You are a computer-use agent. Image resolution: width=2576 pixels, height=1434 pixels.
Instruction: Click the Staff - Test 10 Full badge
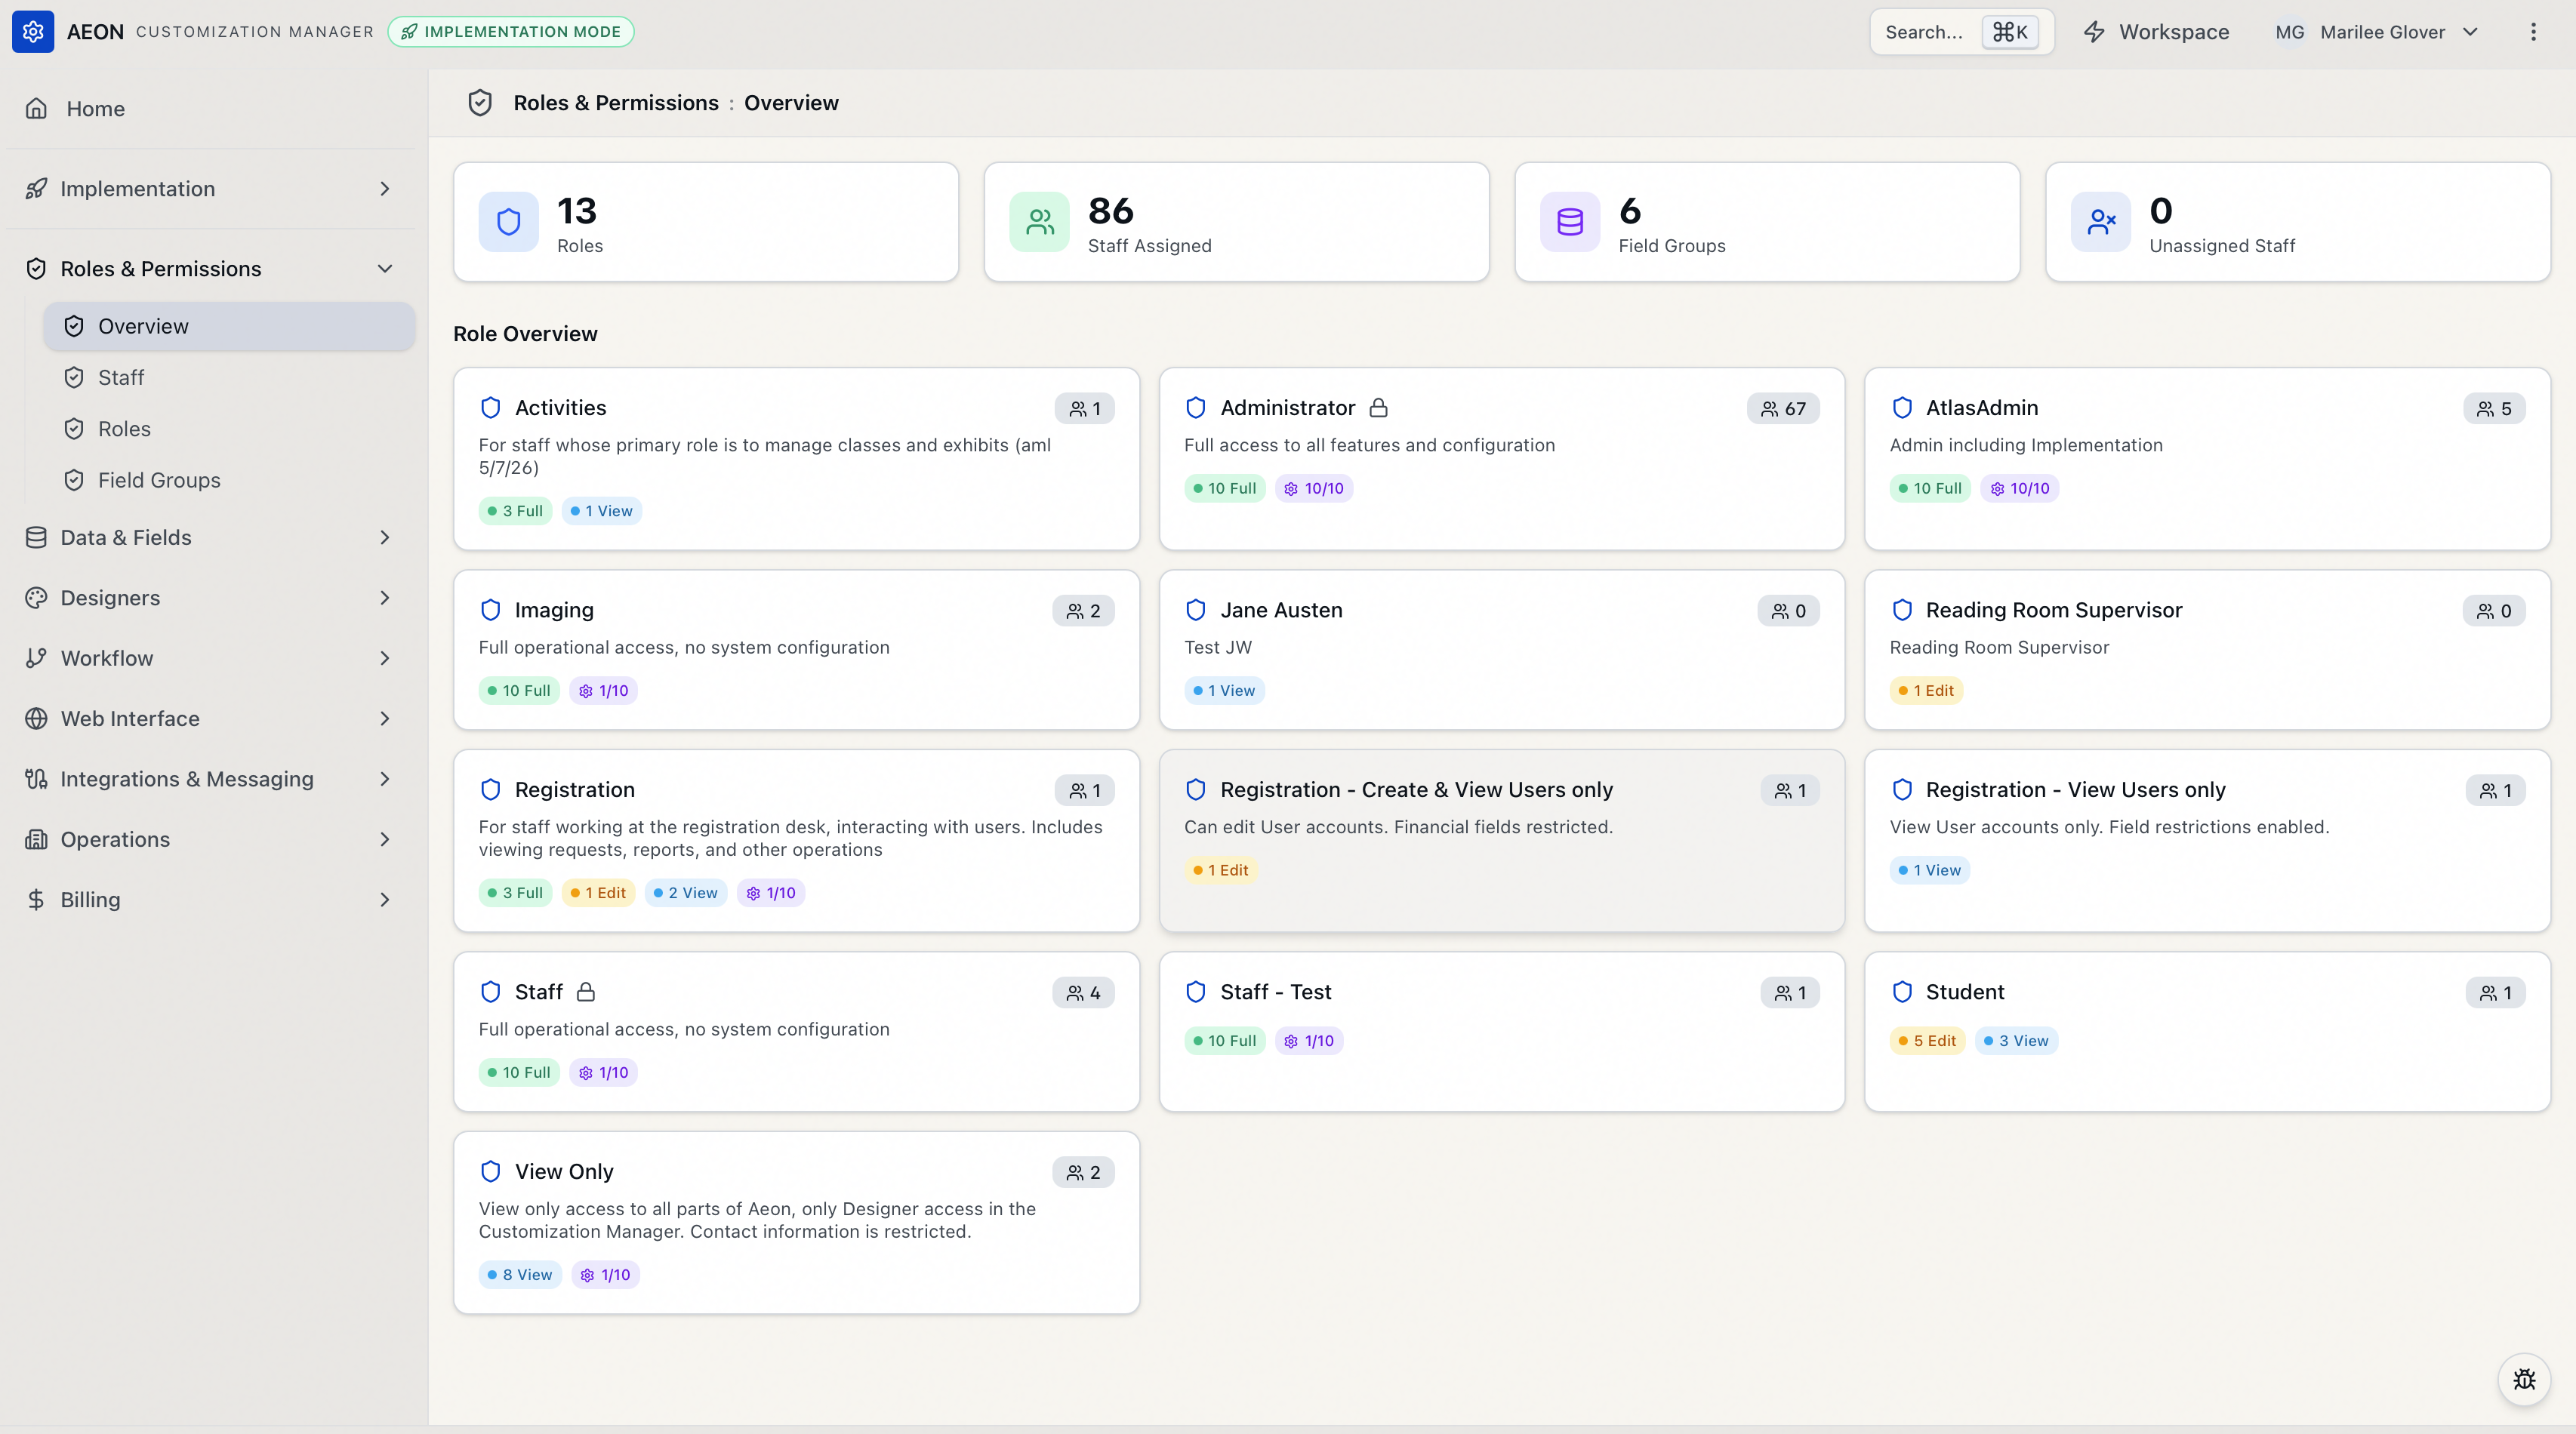(x=1225, y=1041)
